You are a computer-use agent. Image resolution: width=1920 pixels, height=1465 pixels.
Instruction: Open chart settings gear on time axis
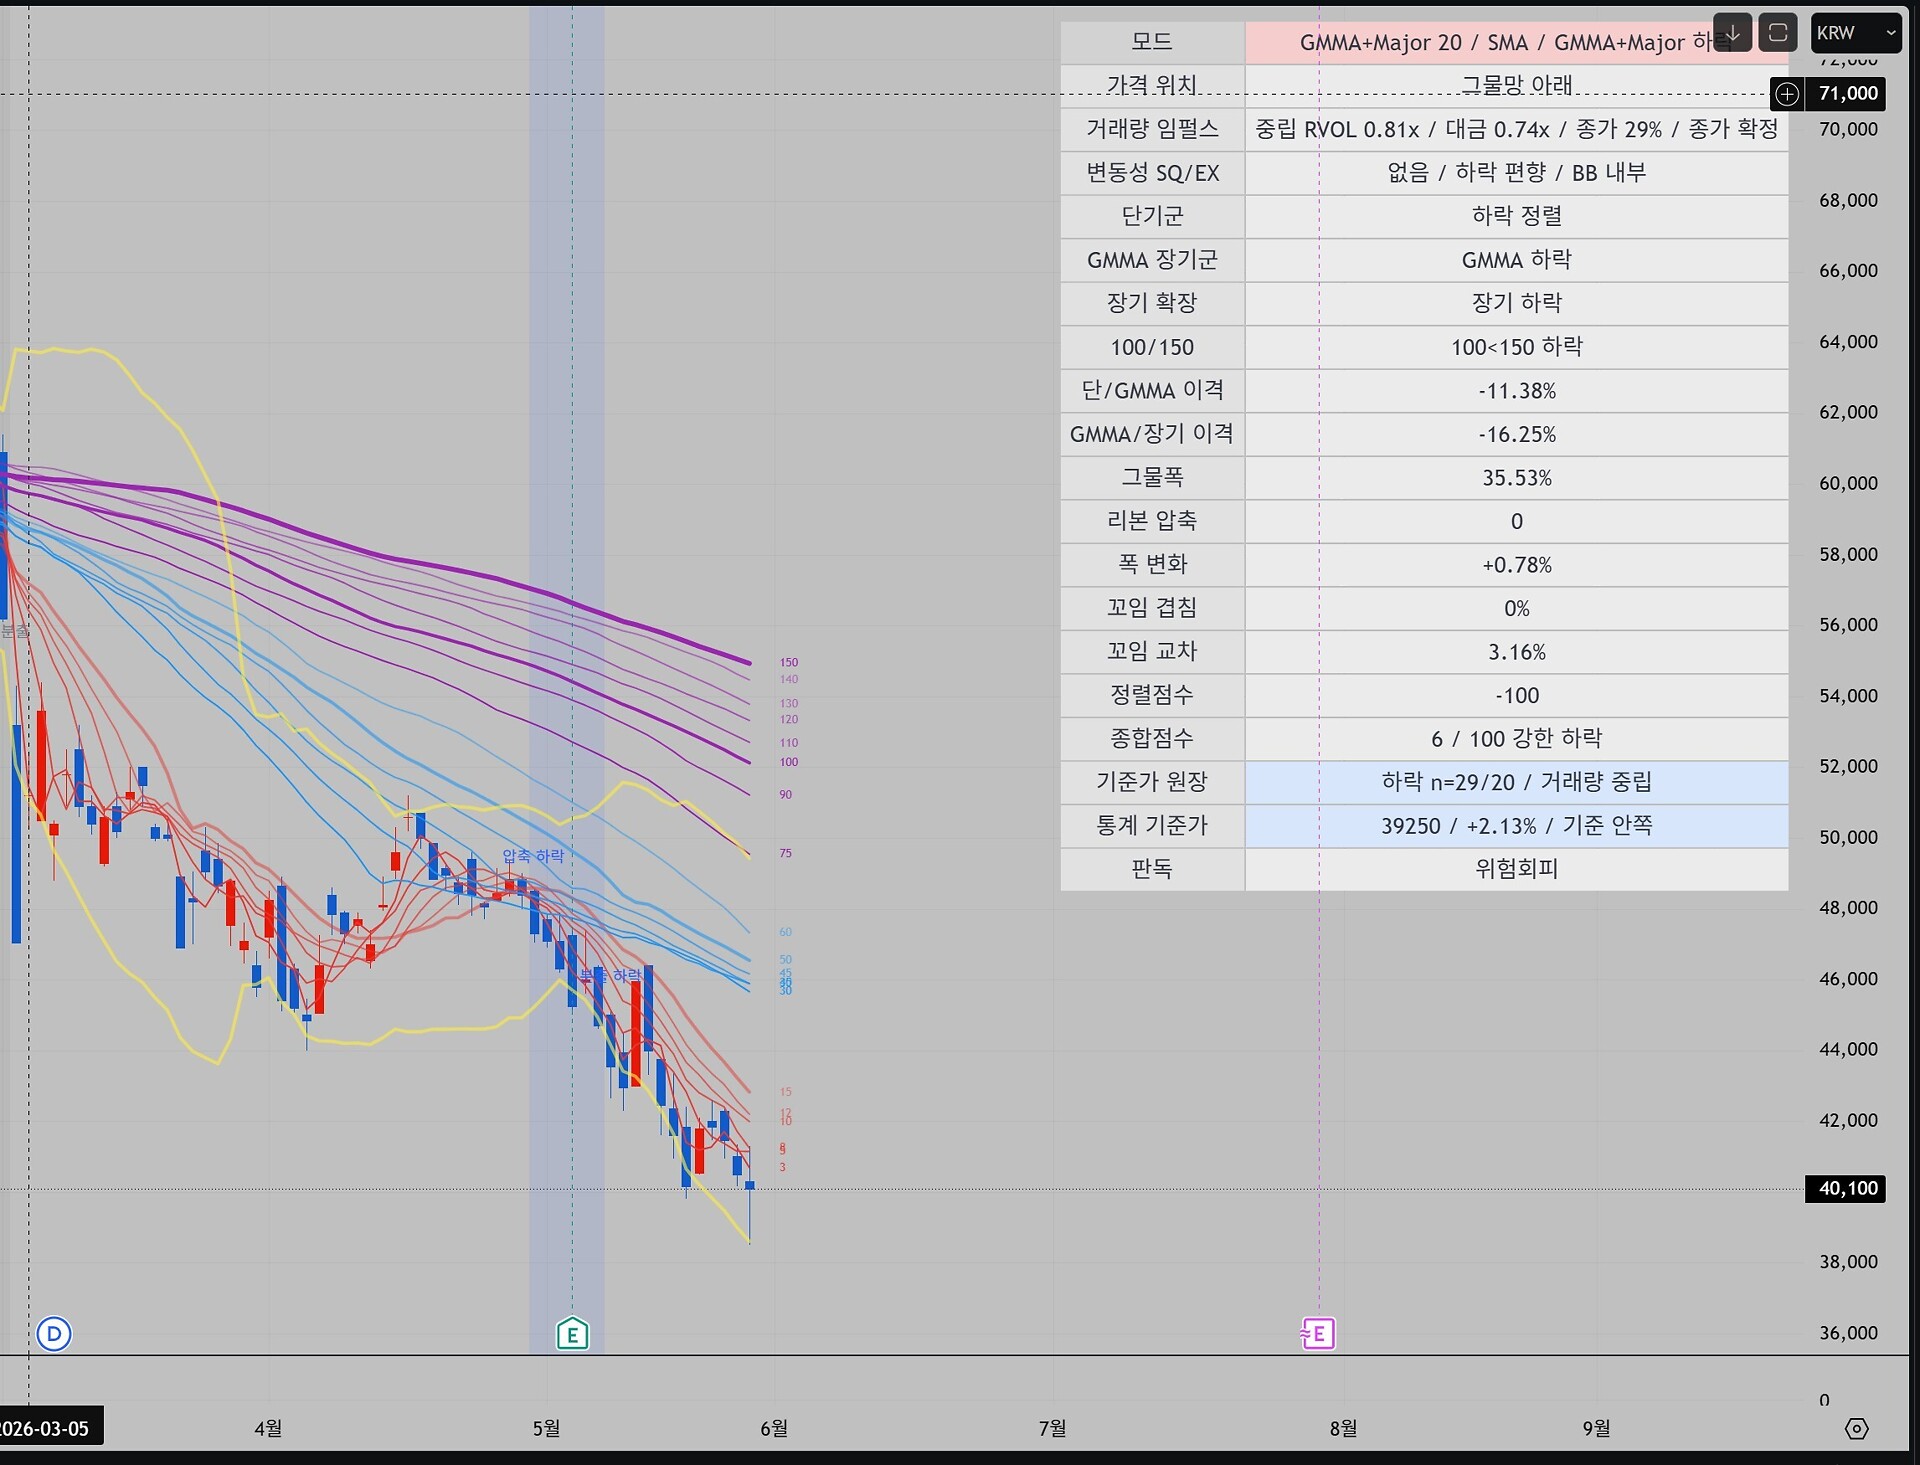[x=1856, y=1428]
